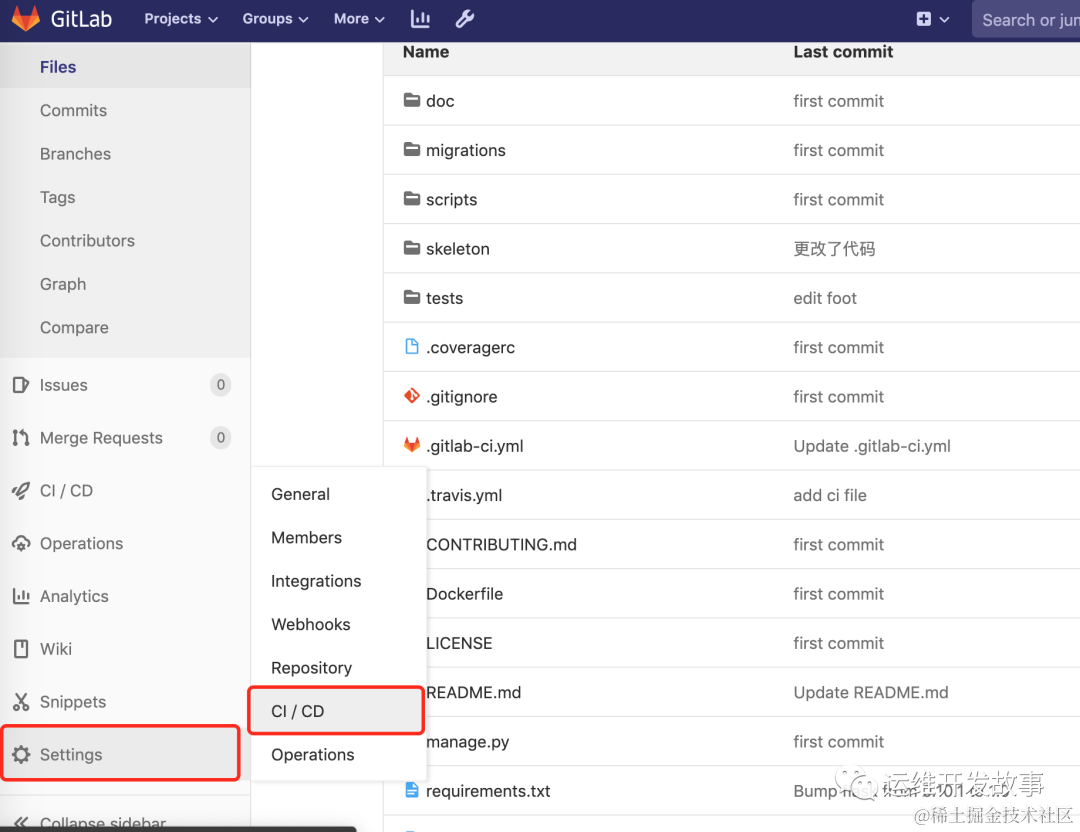This screenshot has width=1080, height=832.
Task: Go to Commits in sidebar
Action: pyautogui.click(x=73, y=110)
